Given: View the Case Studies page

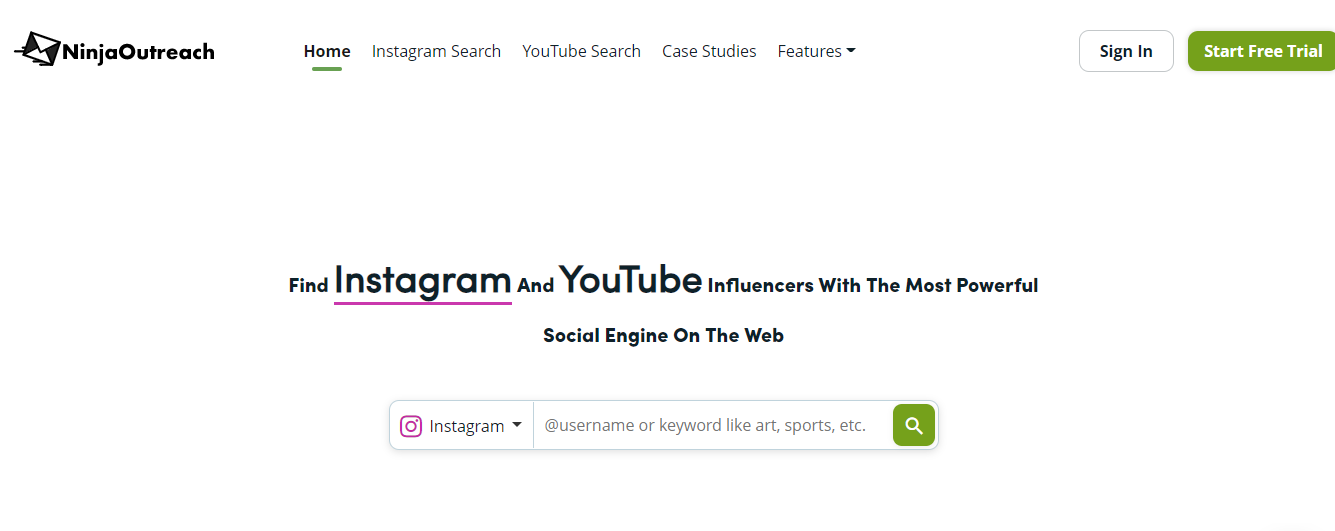Looking at the screenshot, I should [709, 51].
